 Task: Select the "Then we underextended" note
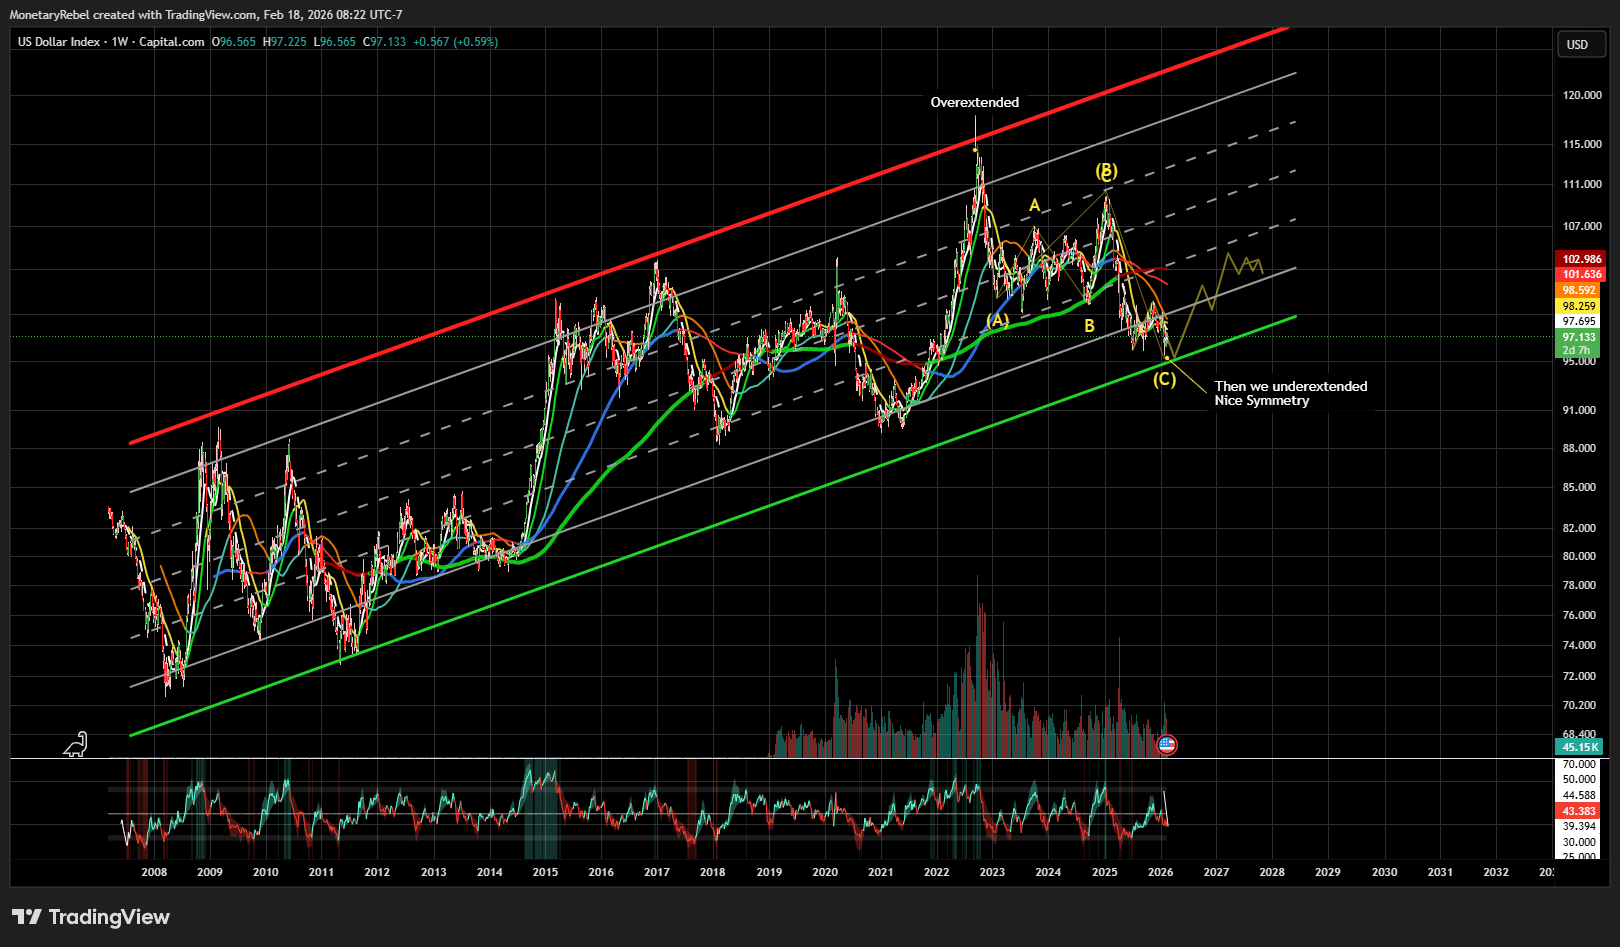tap(1291, 386)
